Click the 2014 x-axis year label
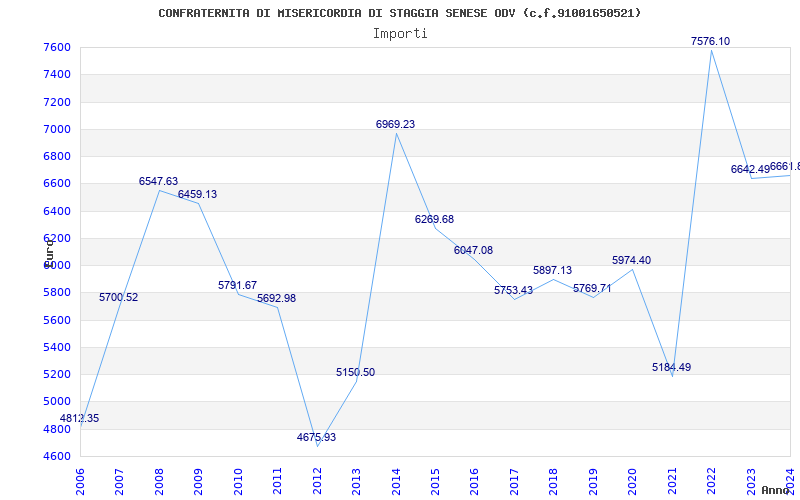This screenshot has width=800, height=500. 396,481
